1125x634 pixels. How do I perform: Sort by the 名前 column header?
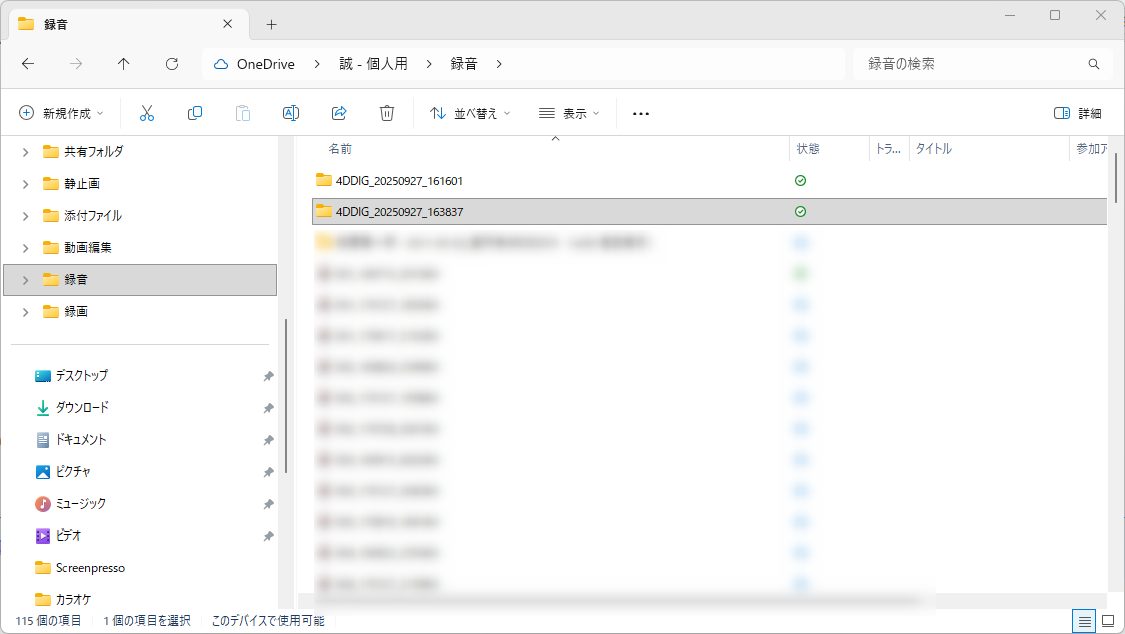click(340, 149)
